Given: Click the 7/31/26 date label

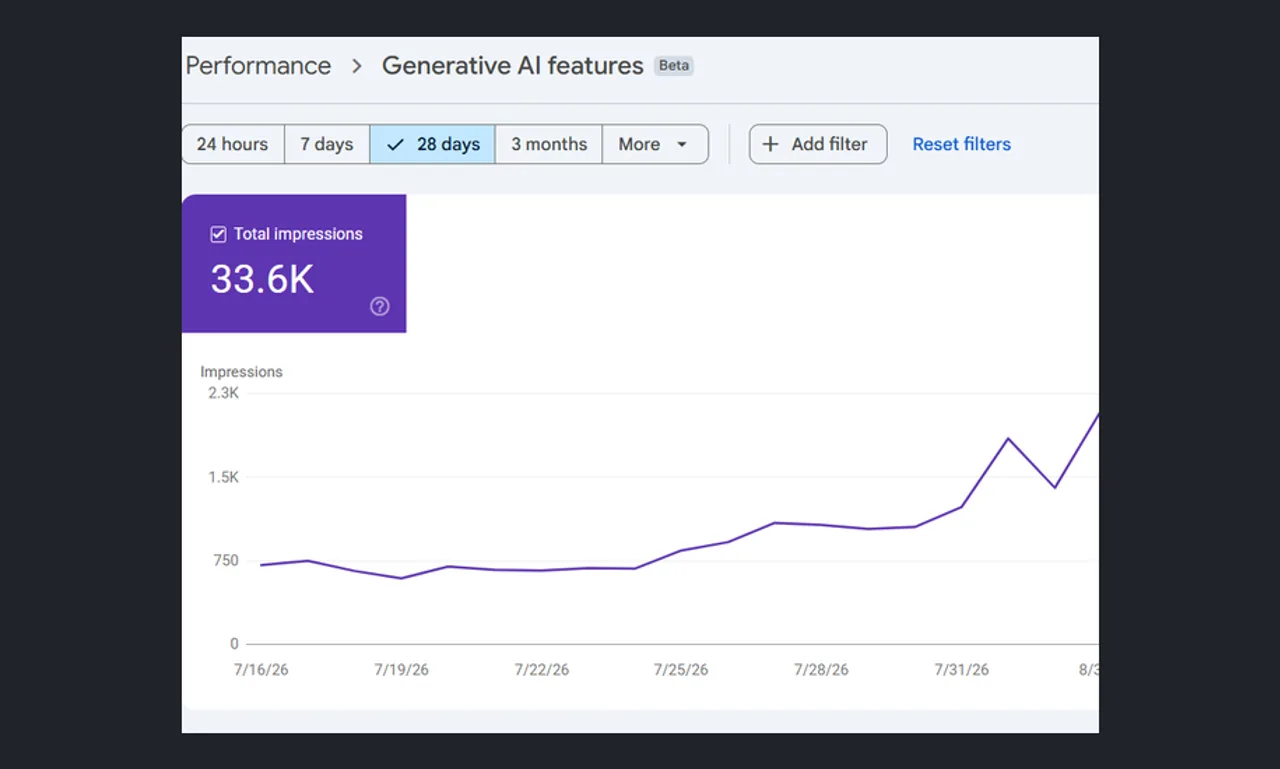Looking at the screenshot, I should (x=962, y=670).
